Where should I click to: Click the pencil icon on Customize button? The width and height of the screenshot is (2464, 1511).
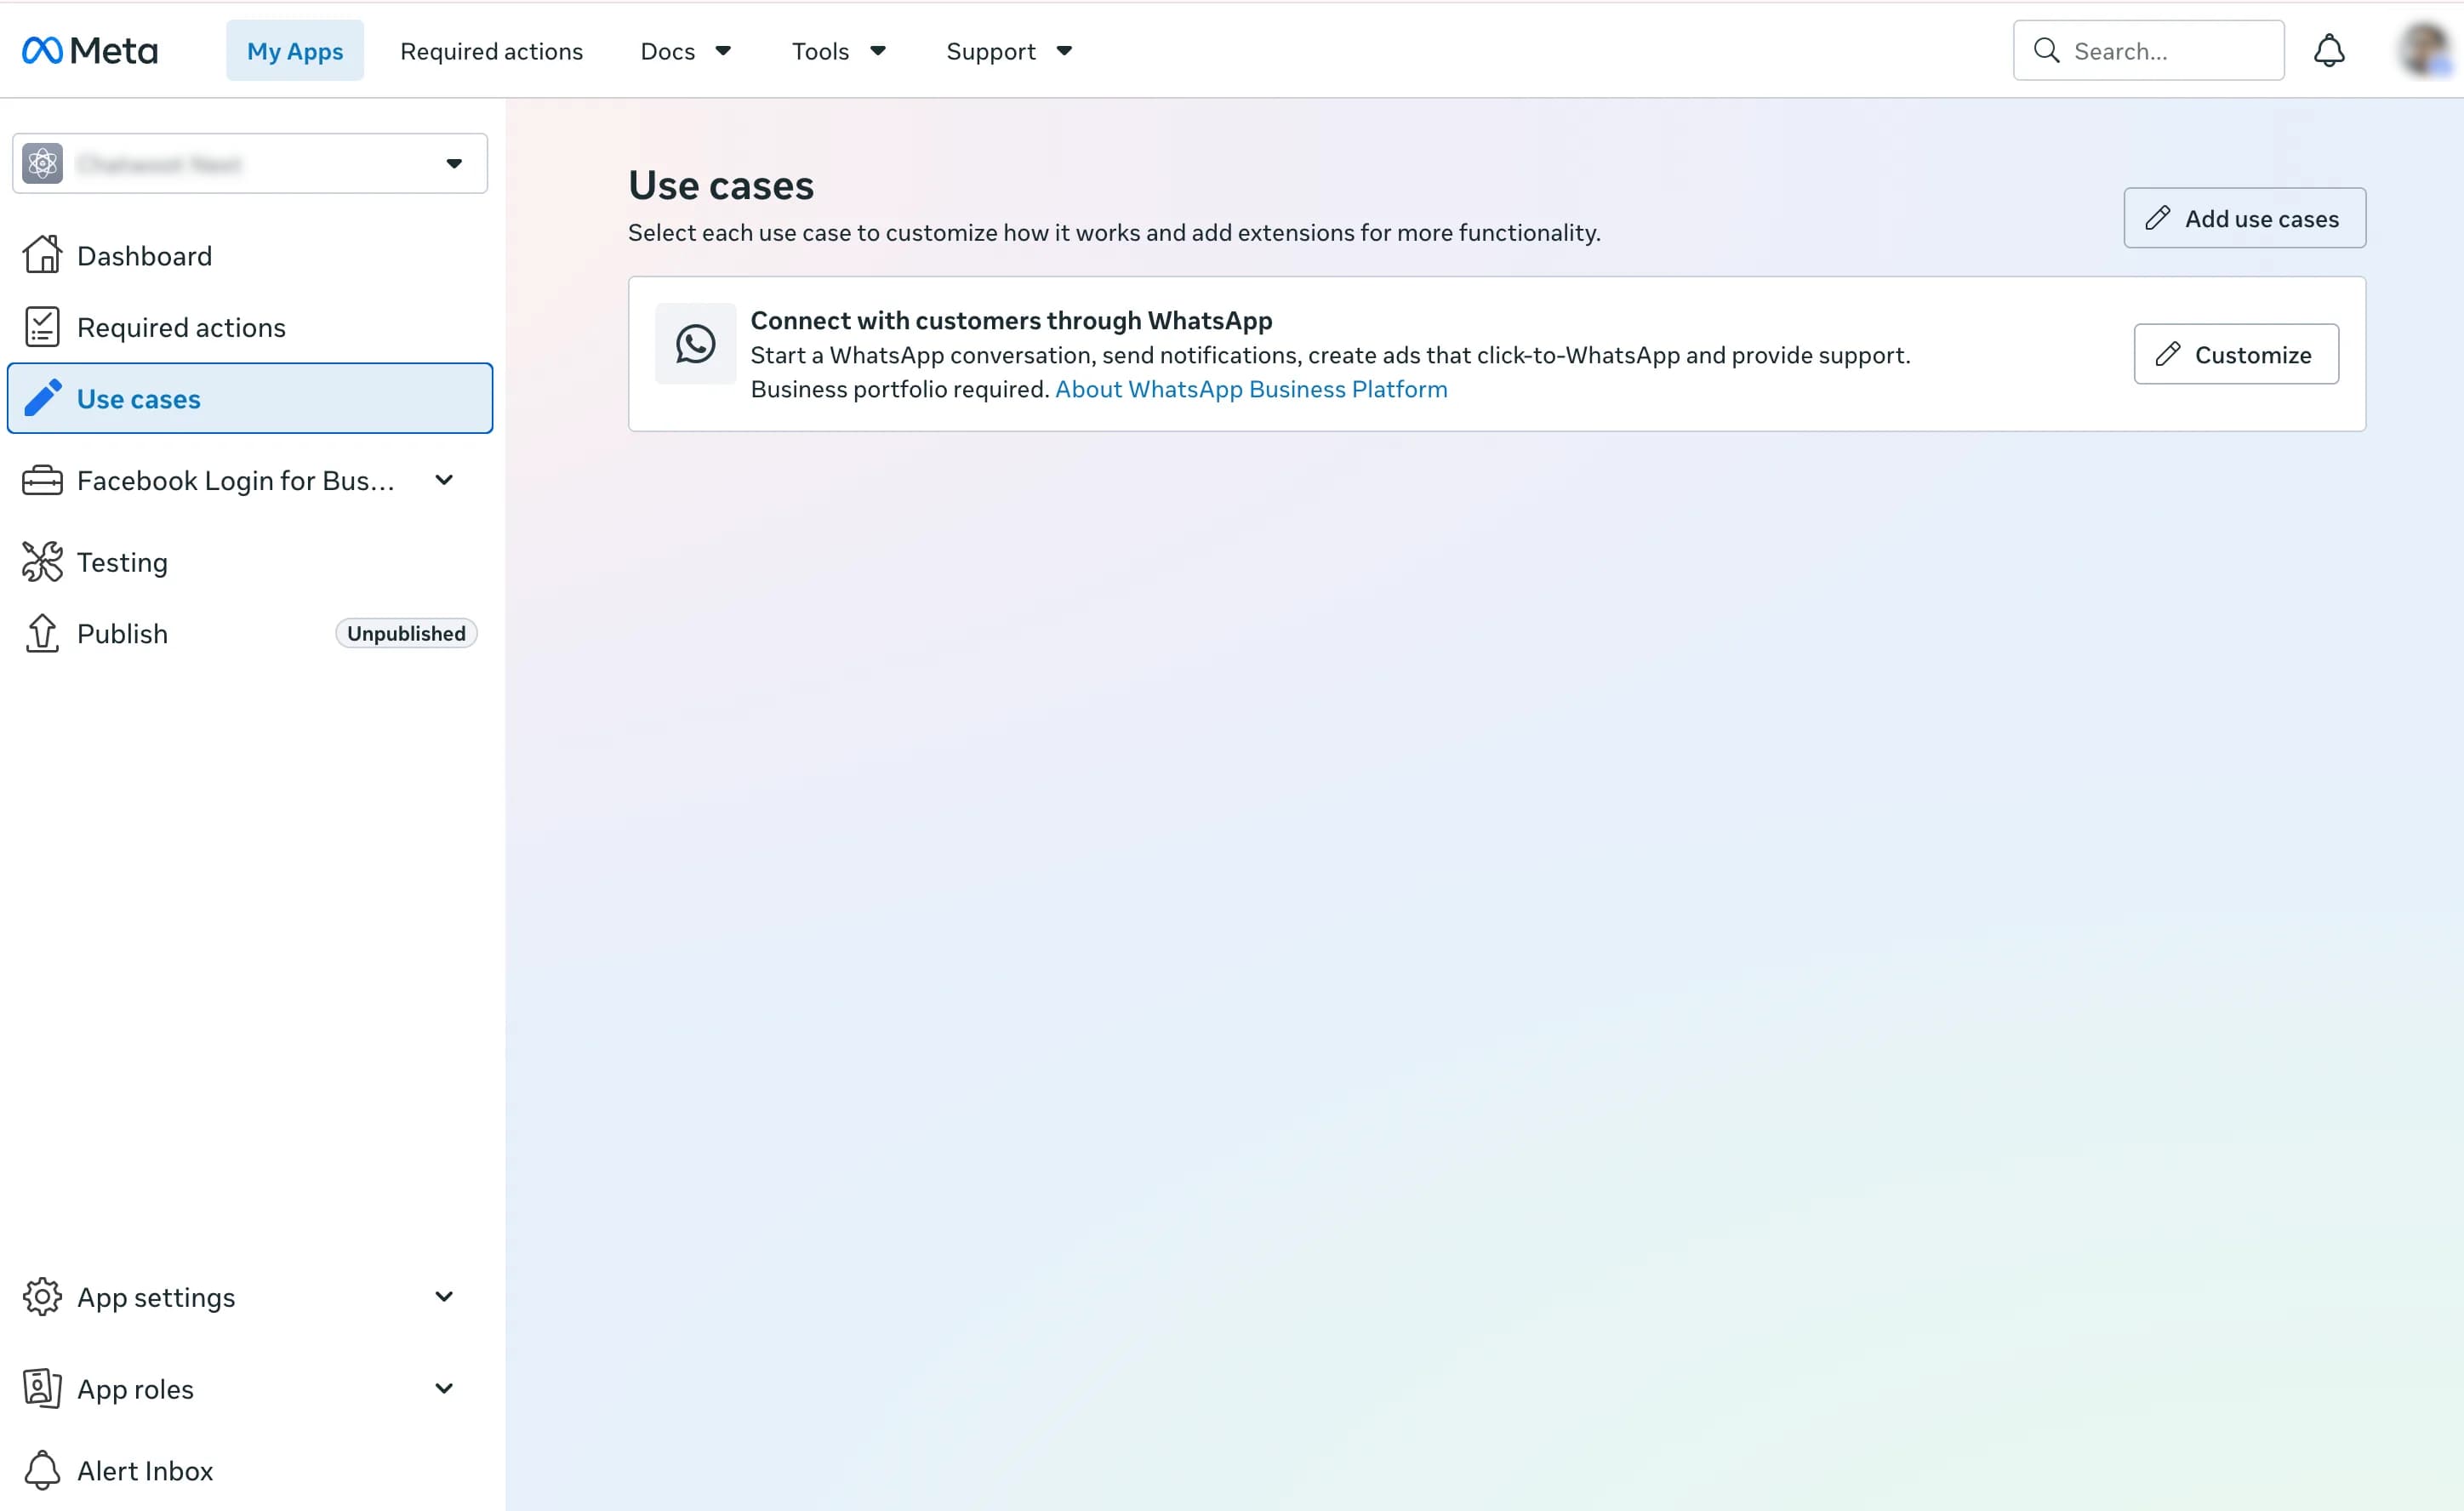2167,354
